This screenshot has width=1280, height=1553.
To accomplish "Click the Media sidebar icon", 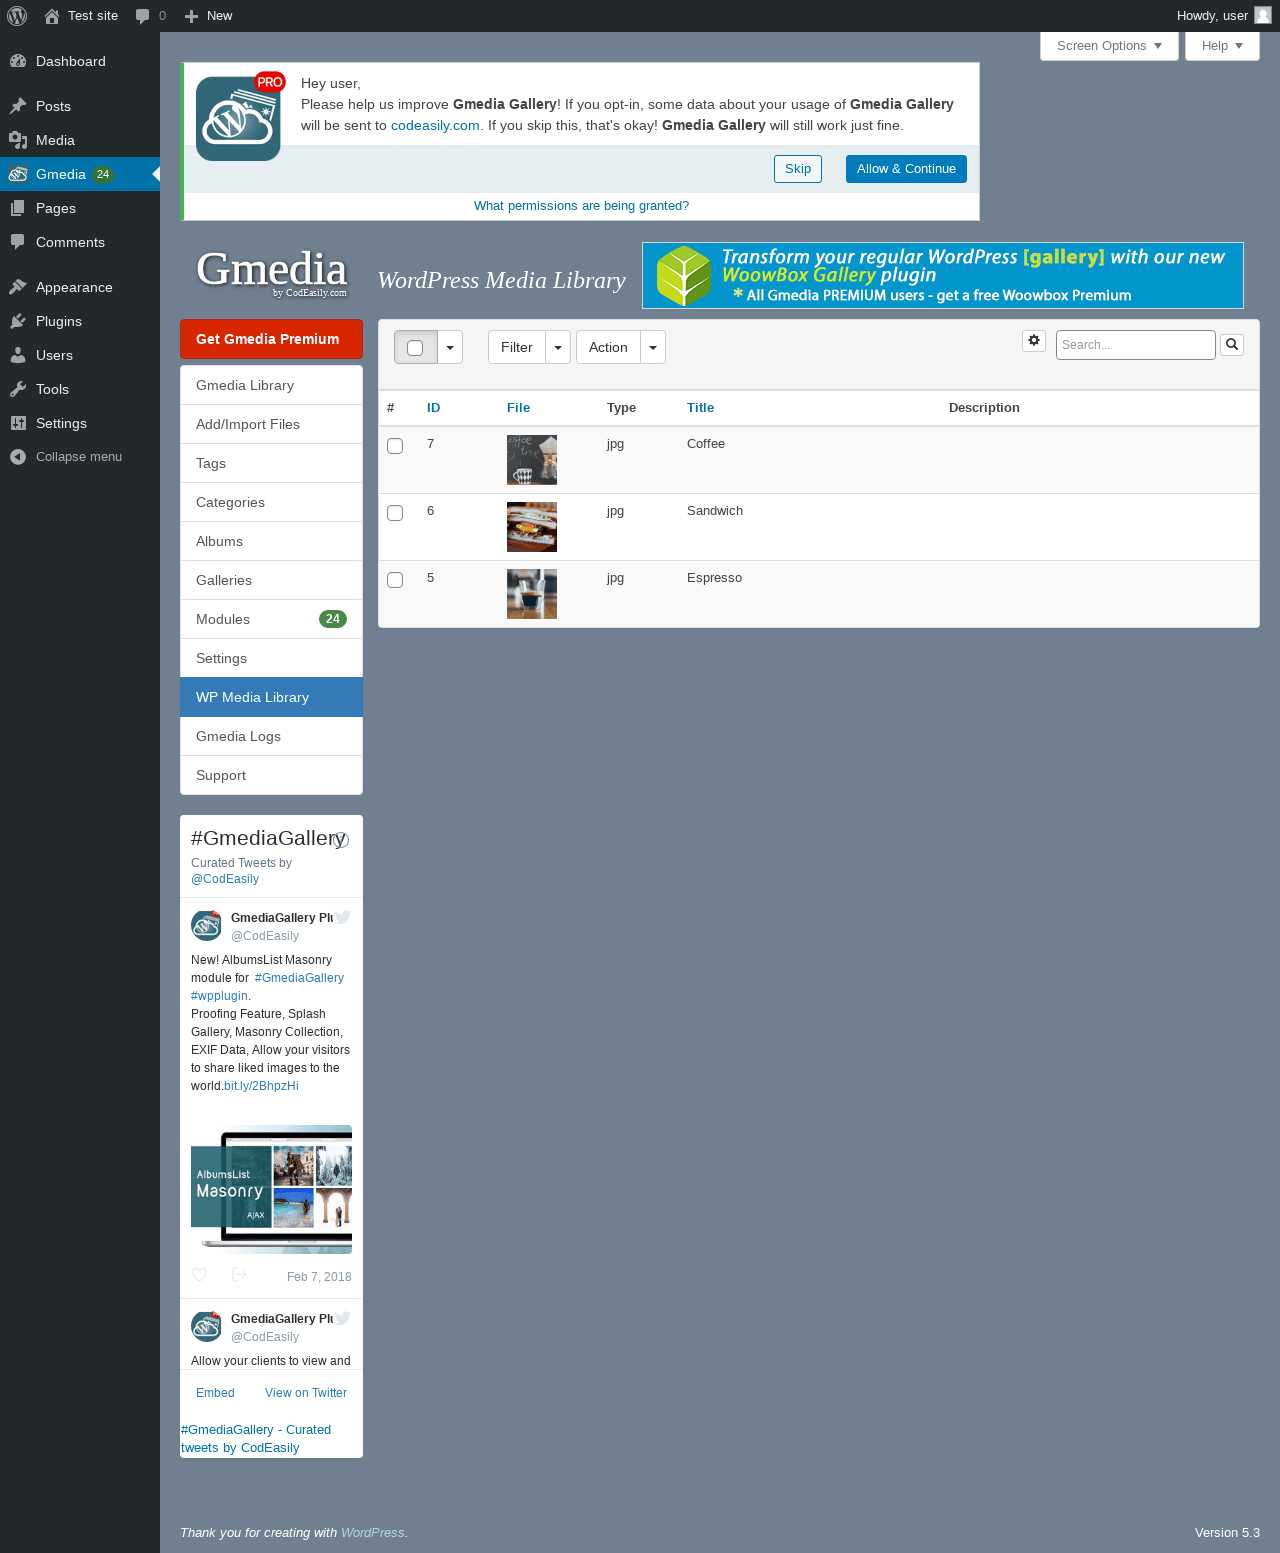I will tap(18, 140).
